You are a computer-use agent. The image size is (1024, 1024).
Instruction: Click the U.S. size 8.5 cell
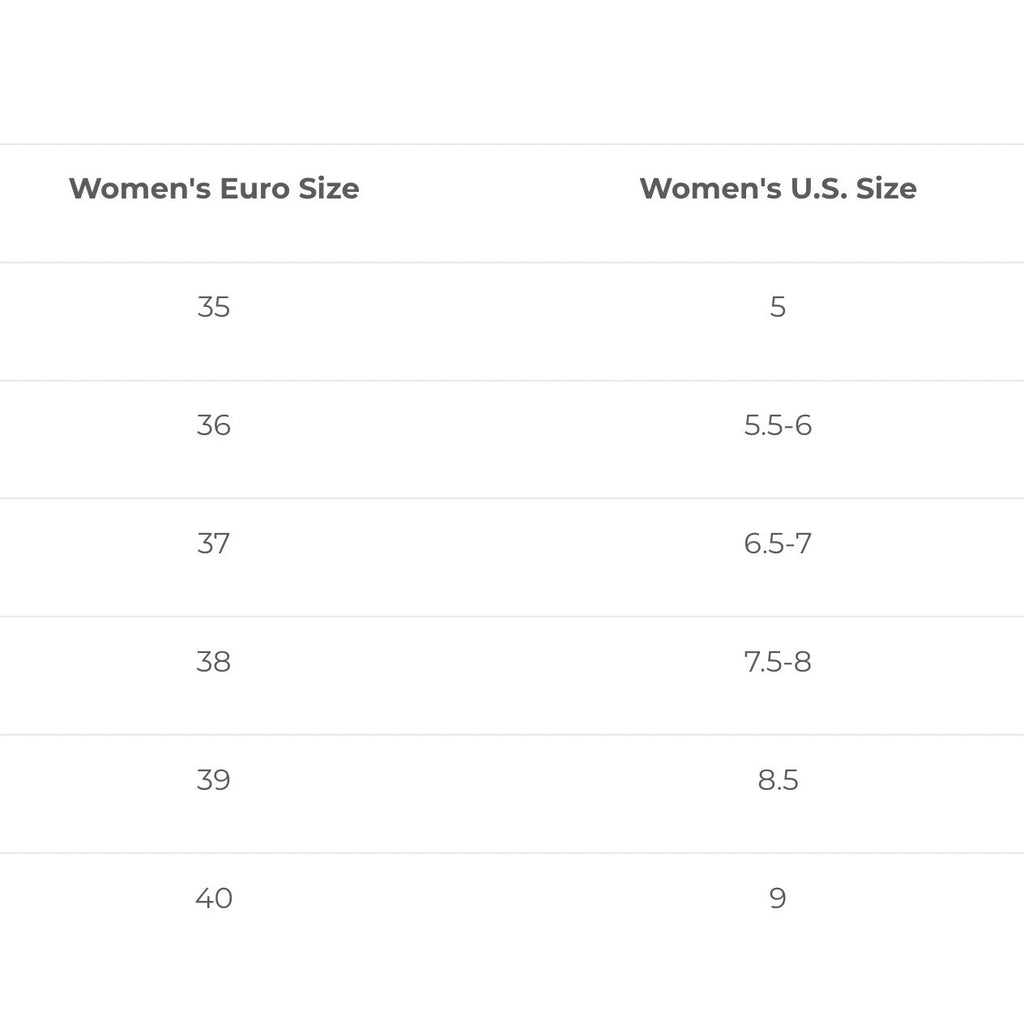tap(778, 779)
